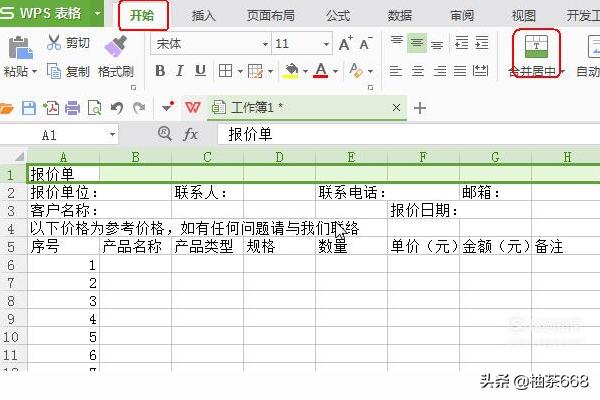Click the Format Painter (格式刷) brush icon
600x400 pixels.
[115, 45]
